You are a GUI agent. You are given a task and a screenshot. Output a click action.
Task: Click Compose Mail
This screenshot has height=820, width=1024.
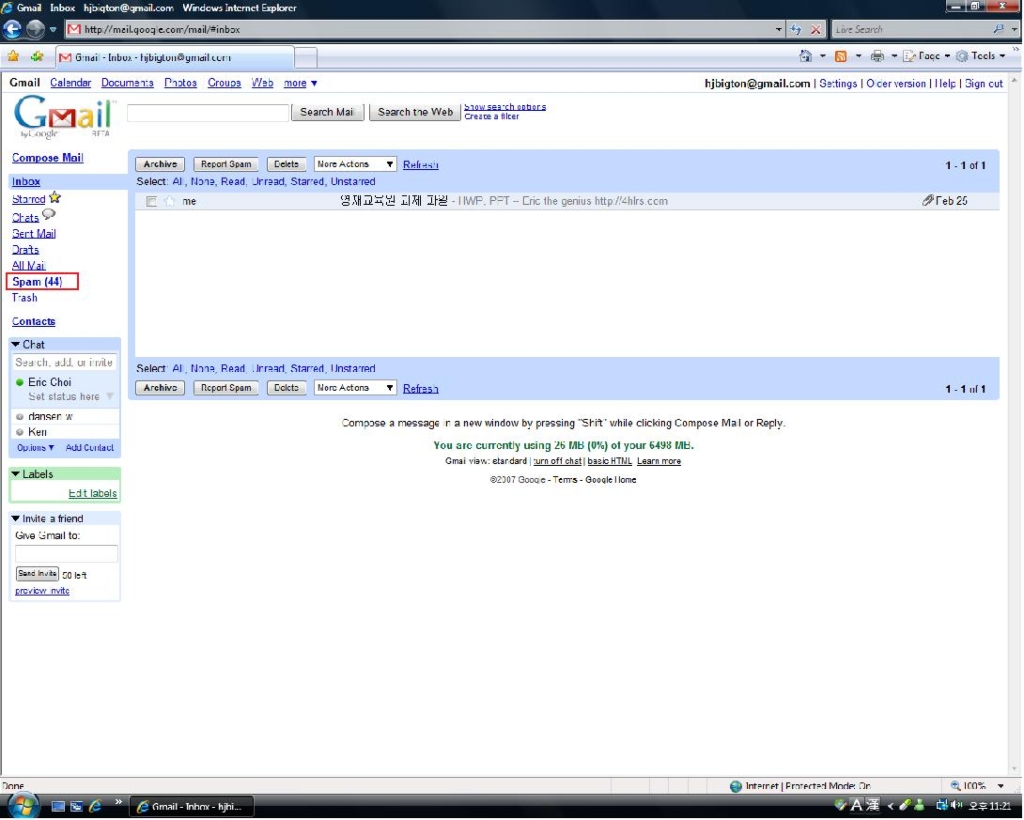click(x=47, y=158)
